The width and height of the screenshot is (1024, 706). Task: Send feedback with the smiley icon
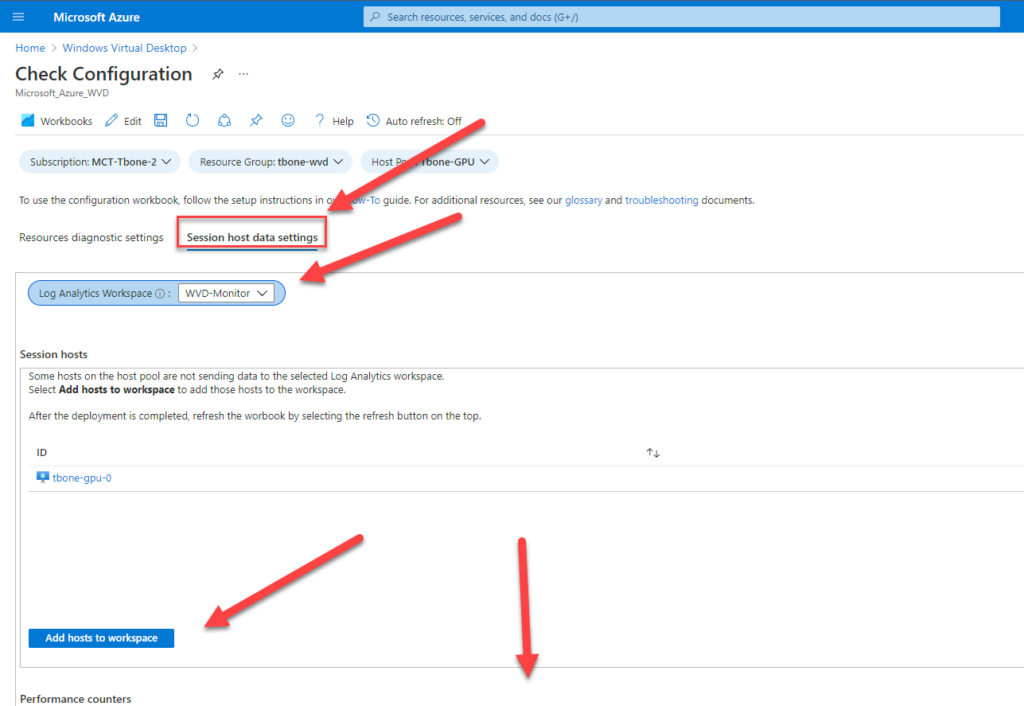click(x=288, y=120)
